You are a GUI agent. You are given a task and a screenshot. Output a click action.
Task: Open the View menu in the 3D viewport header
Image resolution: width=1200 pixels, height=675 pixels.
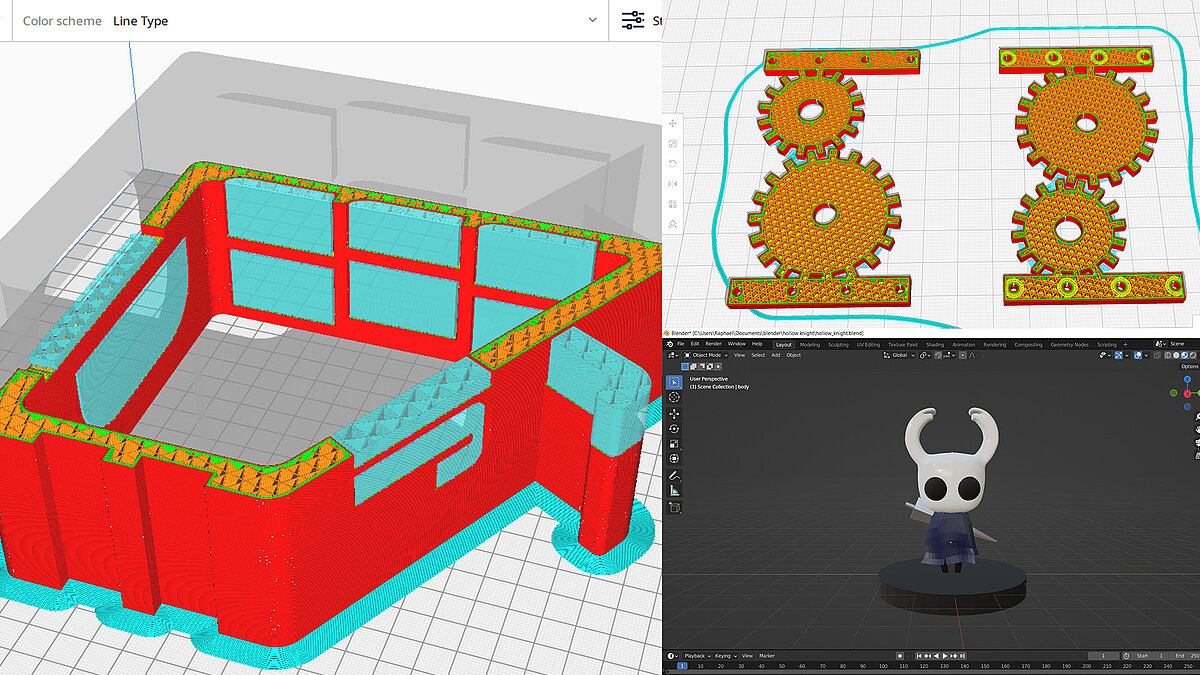739,355
